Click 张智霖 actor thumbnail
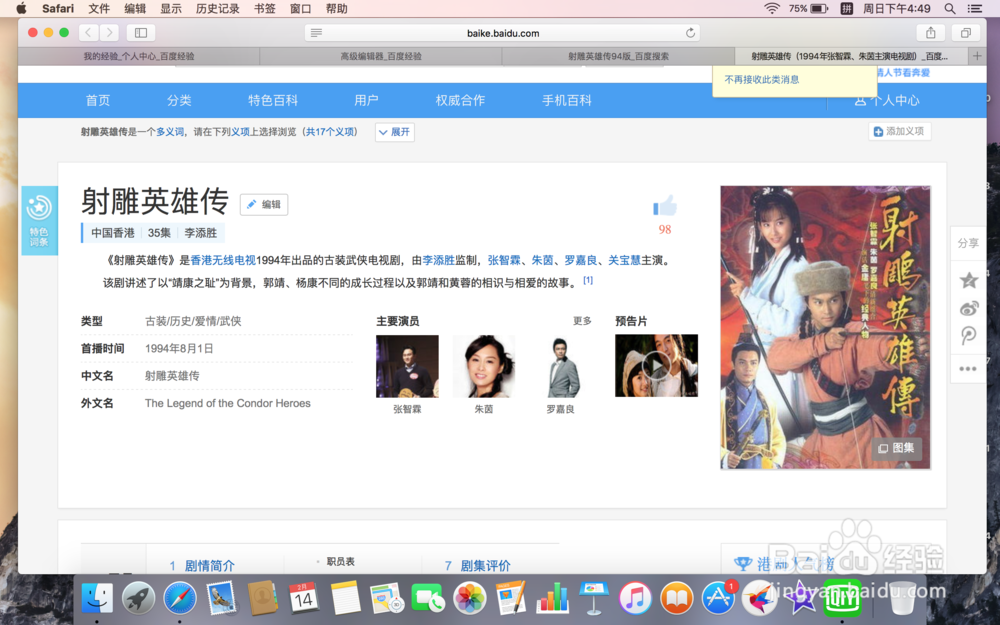This screenshot has height=625, width=1000. click(x=408, y=365)
